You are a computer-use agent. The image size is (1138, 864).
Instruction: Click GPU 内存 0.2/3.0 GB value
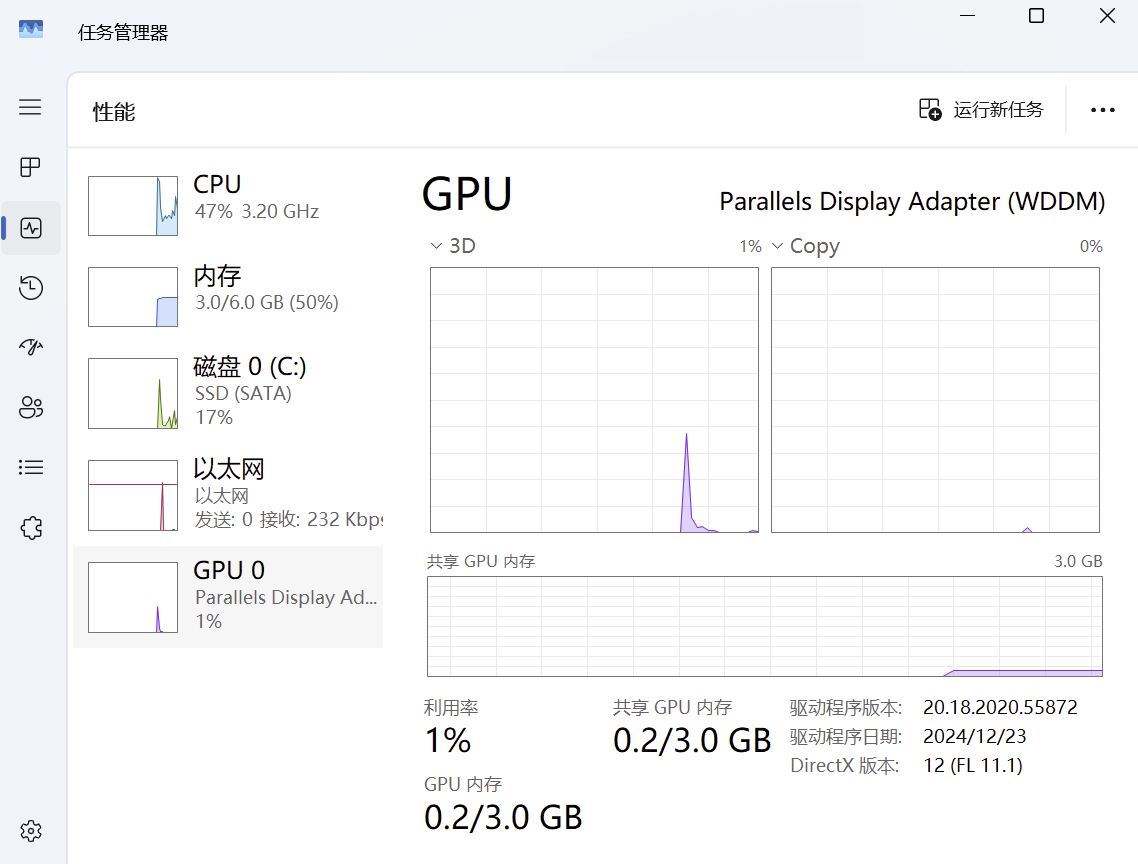(503, 818)
